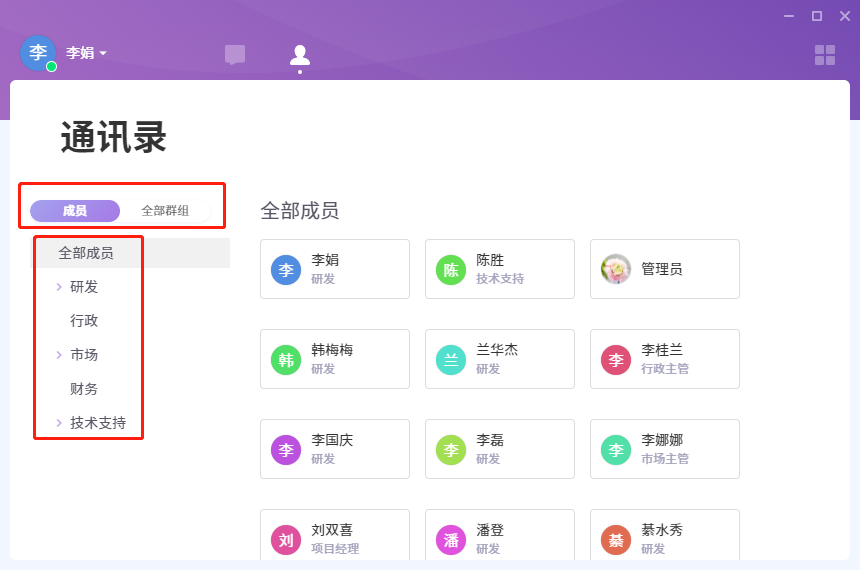Viewport: 860px width, 570px height.
Task: Click 陈胜's green avatar icon
Action: (451, 269)
